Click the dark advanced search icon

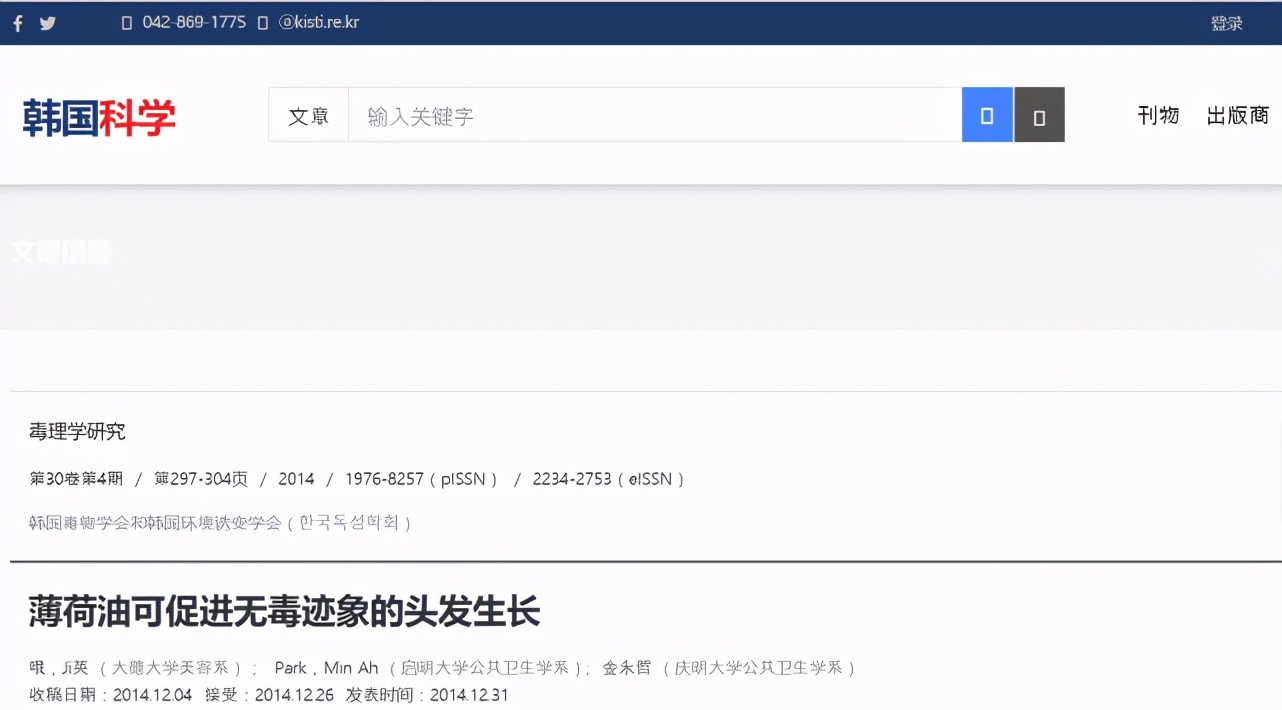point(1039,114)
